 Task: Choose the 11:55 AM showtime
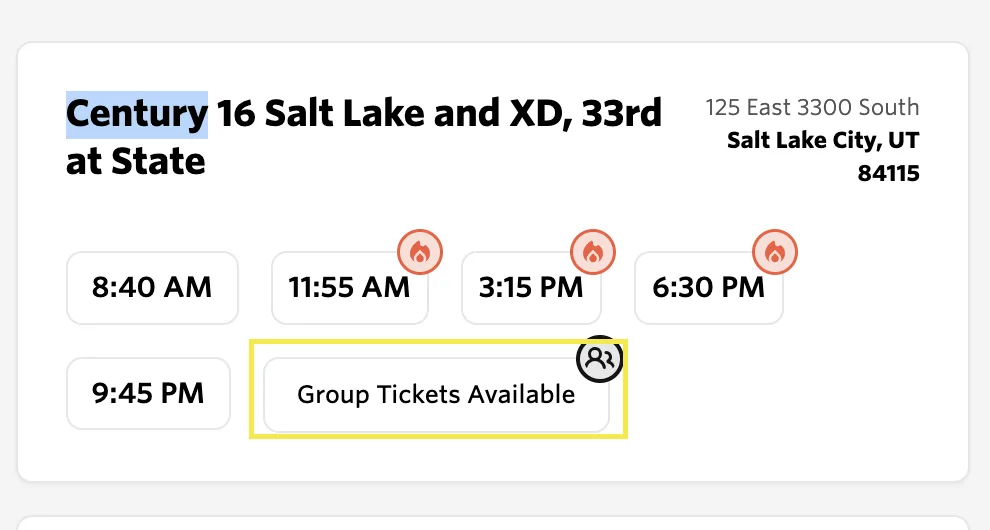pos(350,287)
